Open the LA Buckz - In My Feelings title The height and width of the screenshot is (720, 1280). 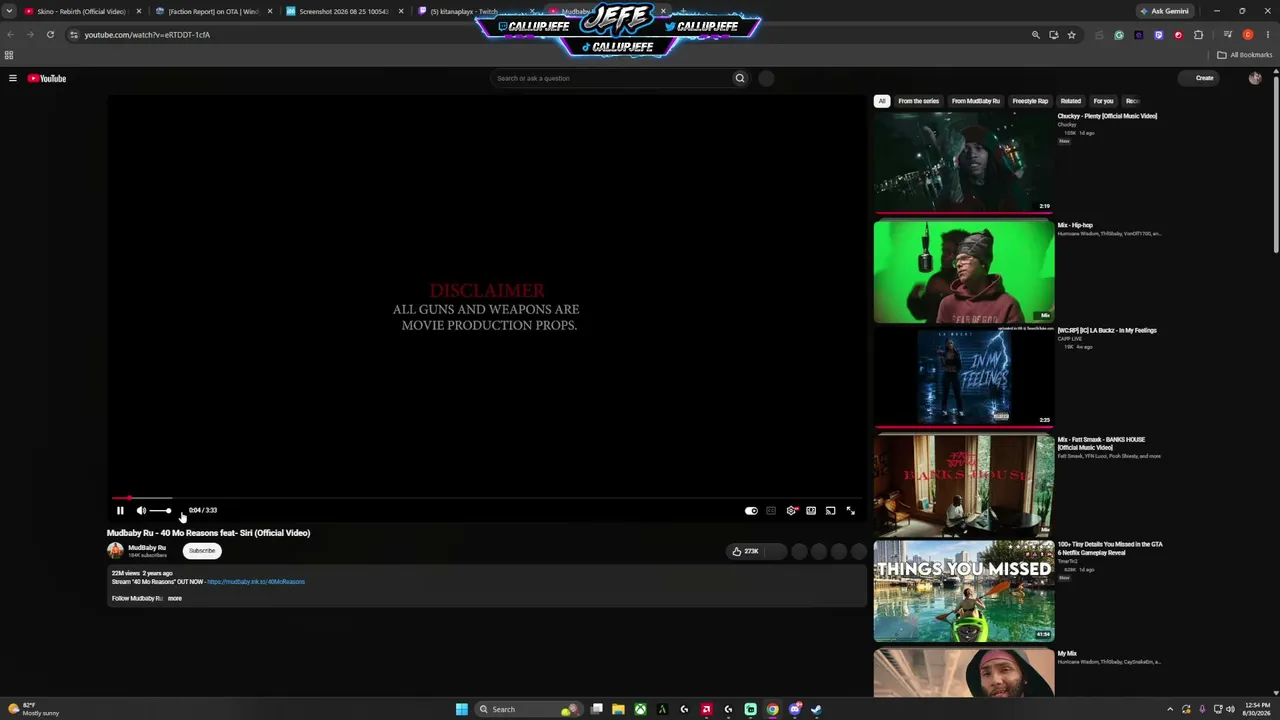(x=1107, y=330)
